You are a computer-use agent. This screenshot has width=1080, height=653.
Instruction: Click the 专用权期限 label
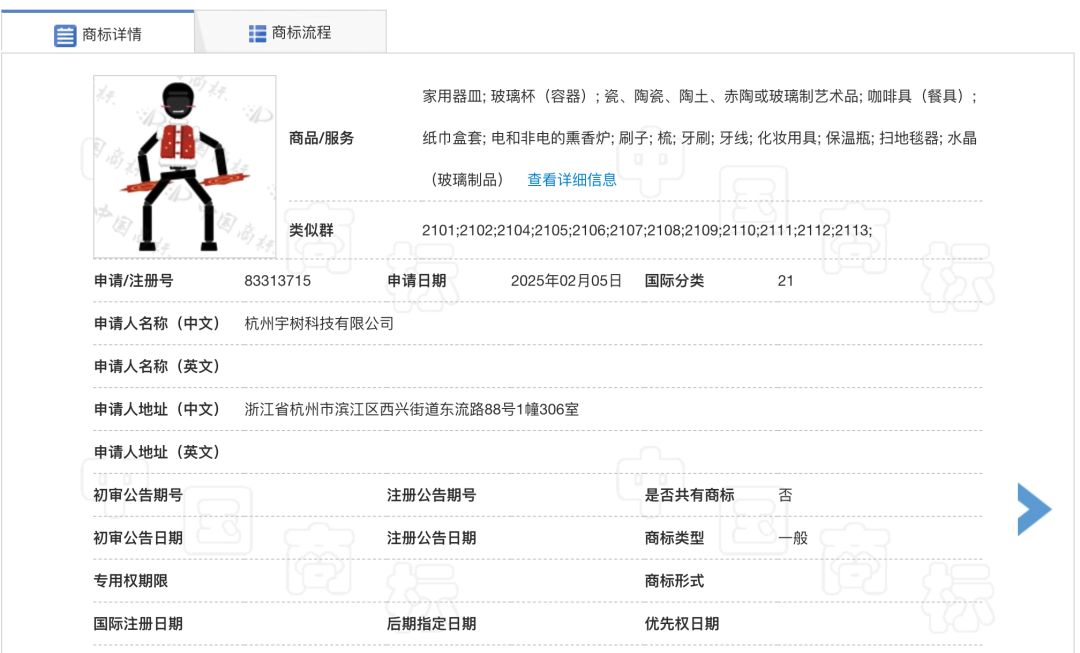(x=131, y=581)
